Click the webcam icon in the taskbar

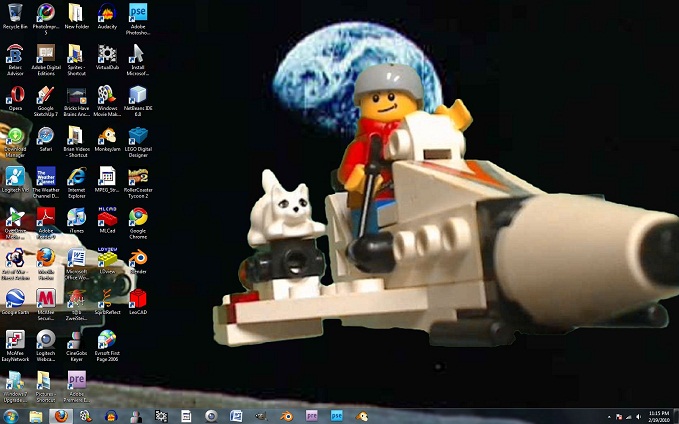(x=211, y=416)
